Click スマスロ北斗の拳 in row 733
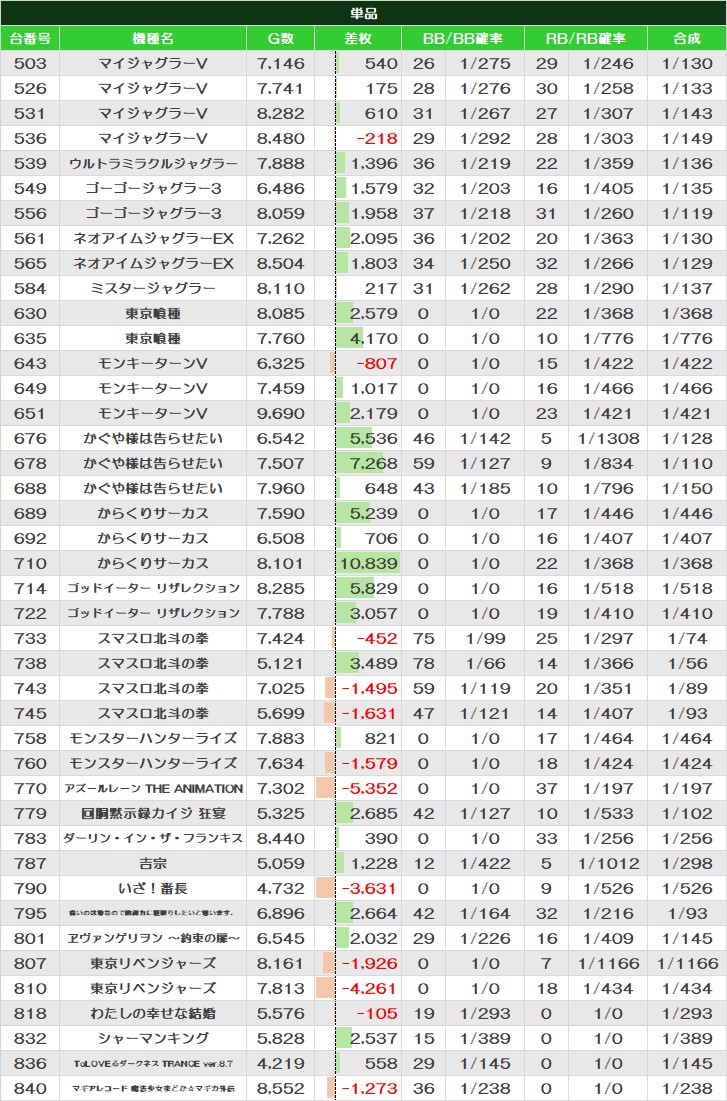The height and width of the screenshot is (1101, 727). coord(153,638)
